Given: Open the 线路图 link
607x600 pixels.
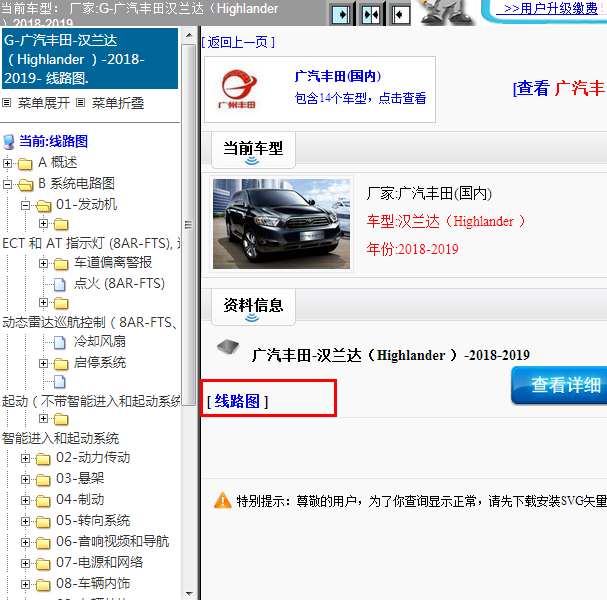Looking at the screenshot, I should (x=237, y=401).
